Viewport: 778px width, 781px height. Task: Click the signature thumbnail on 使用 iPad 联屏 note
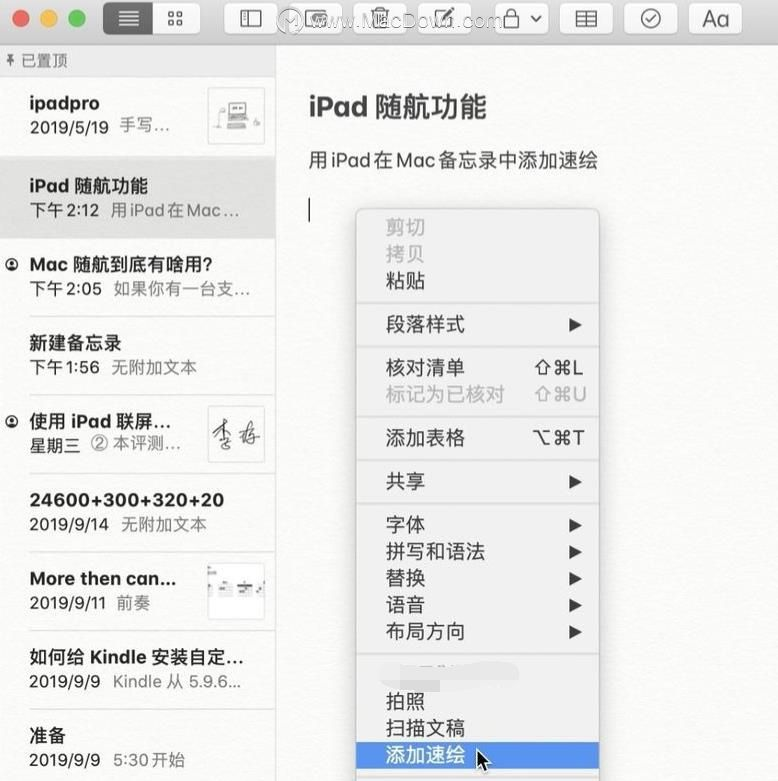point(236,434)
